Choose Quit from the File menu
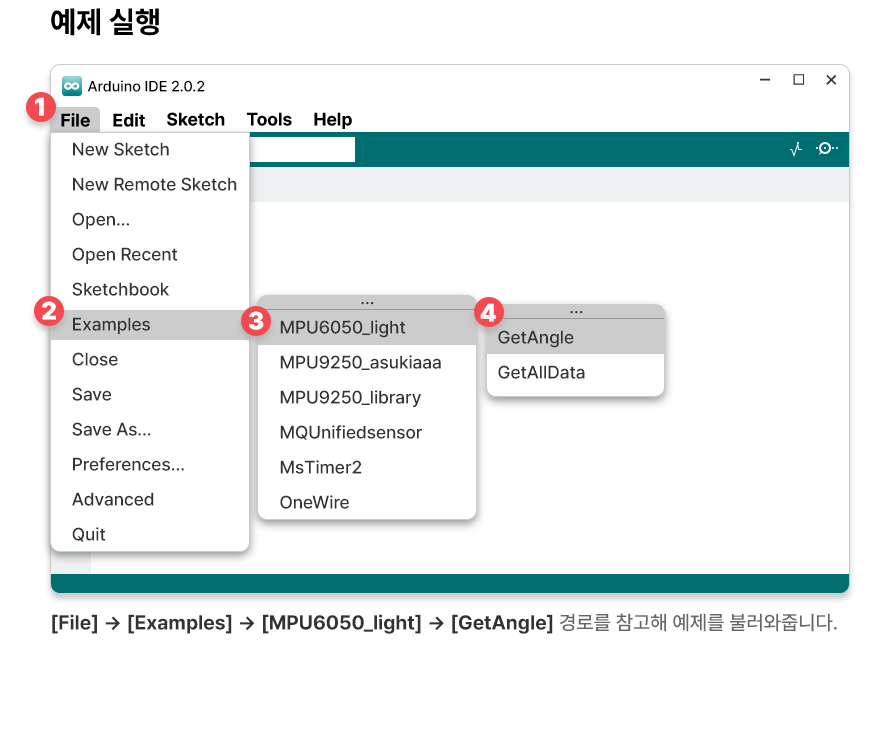895x737 pixels. coord(89,535)
